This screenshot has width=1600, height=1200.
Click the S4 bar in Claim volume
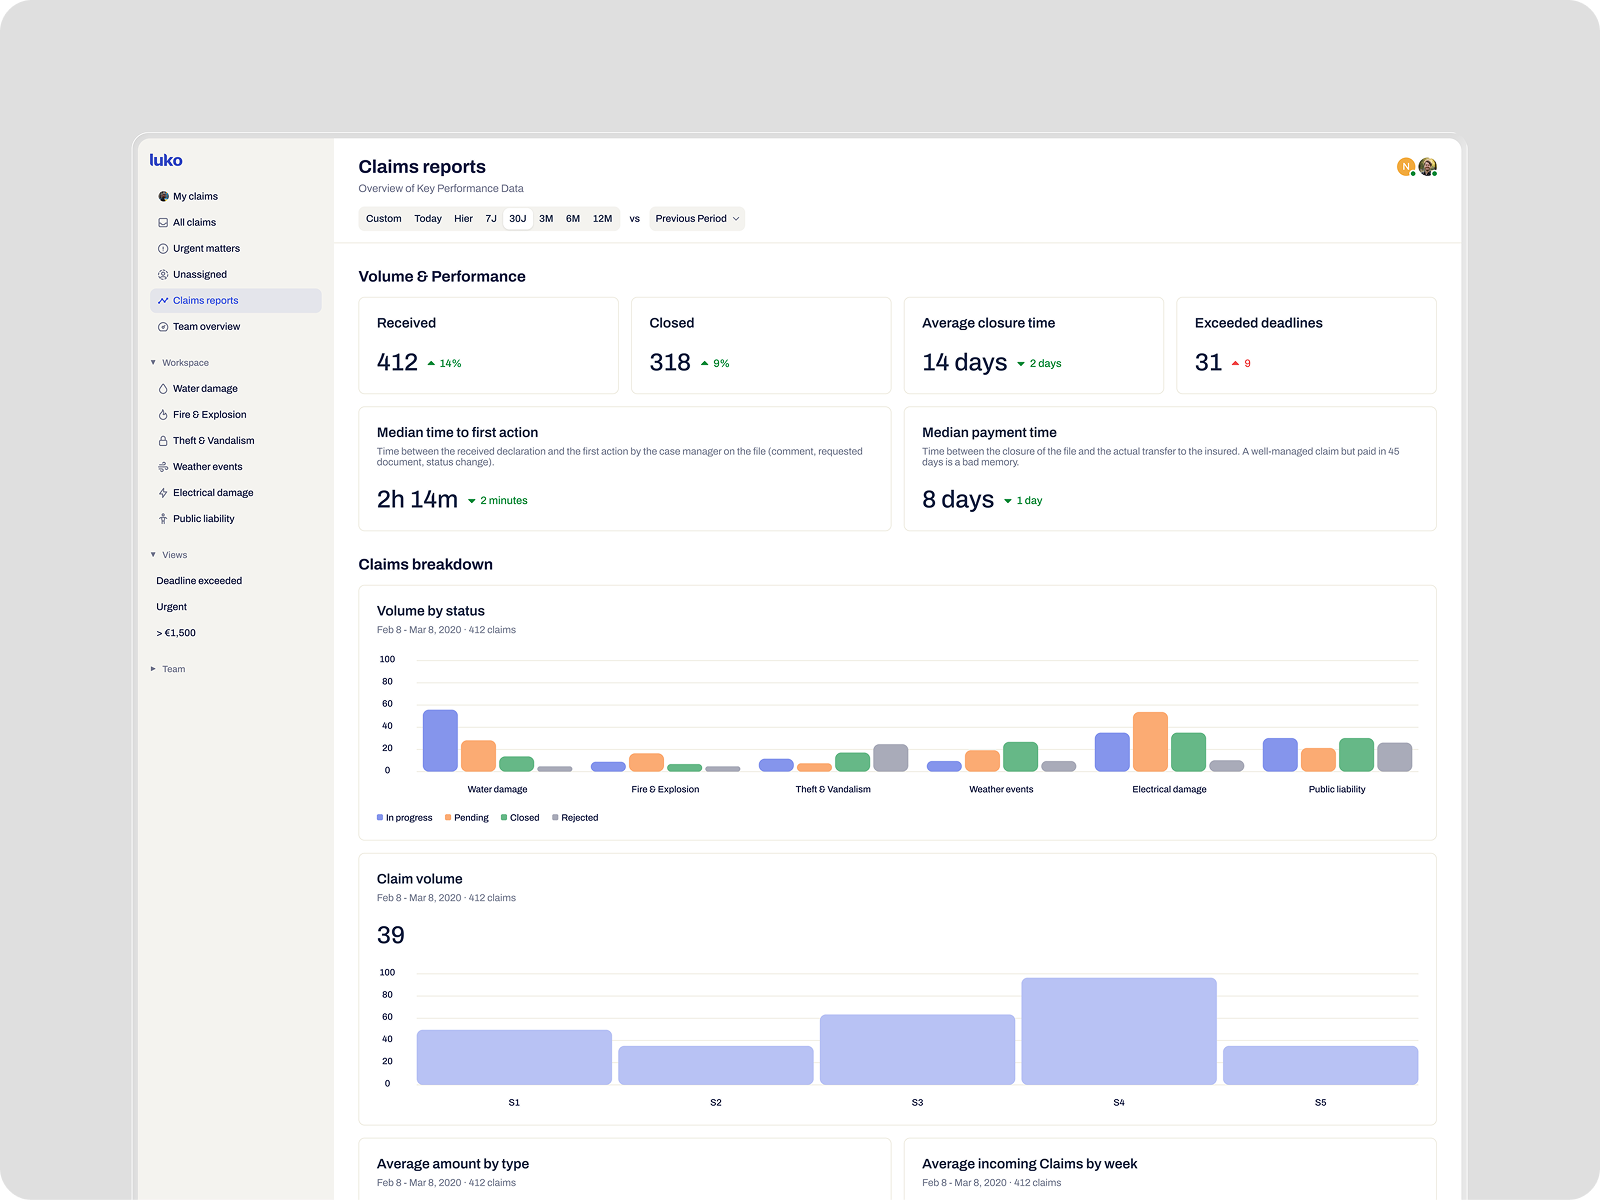[x=1118, y=1031]
